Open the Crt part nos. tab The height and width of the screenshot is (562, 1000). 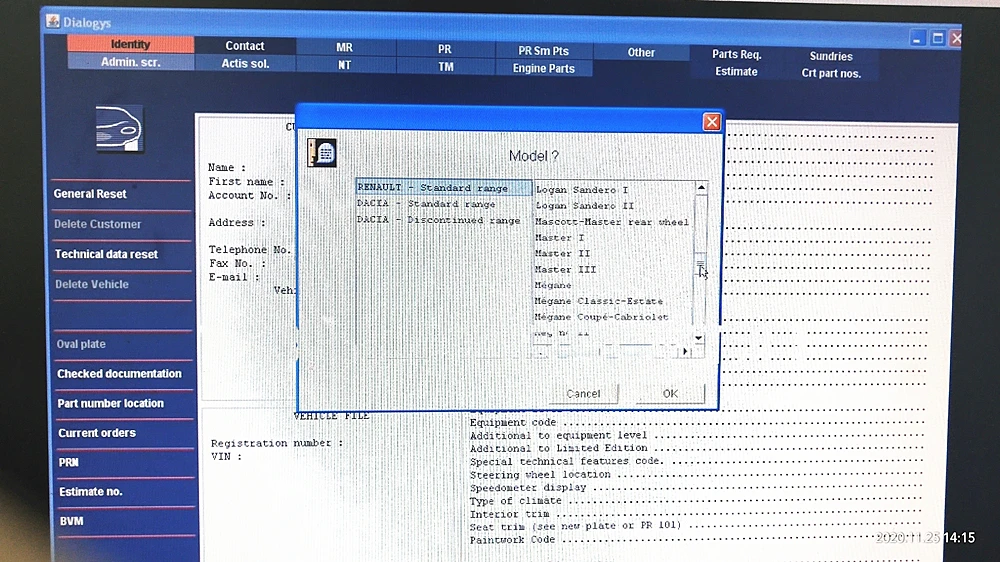point(831,73)
